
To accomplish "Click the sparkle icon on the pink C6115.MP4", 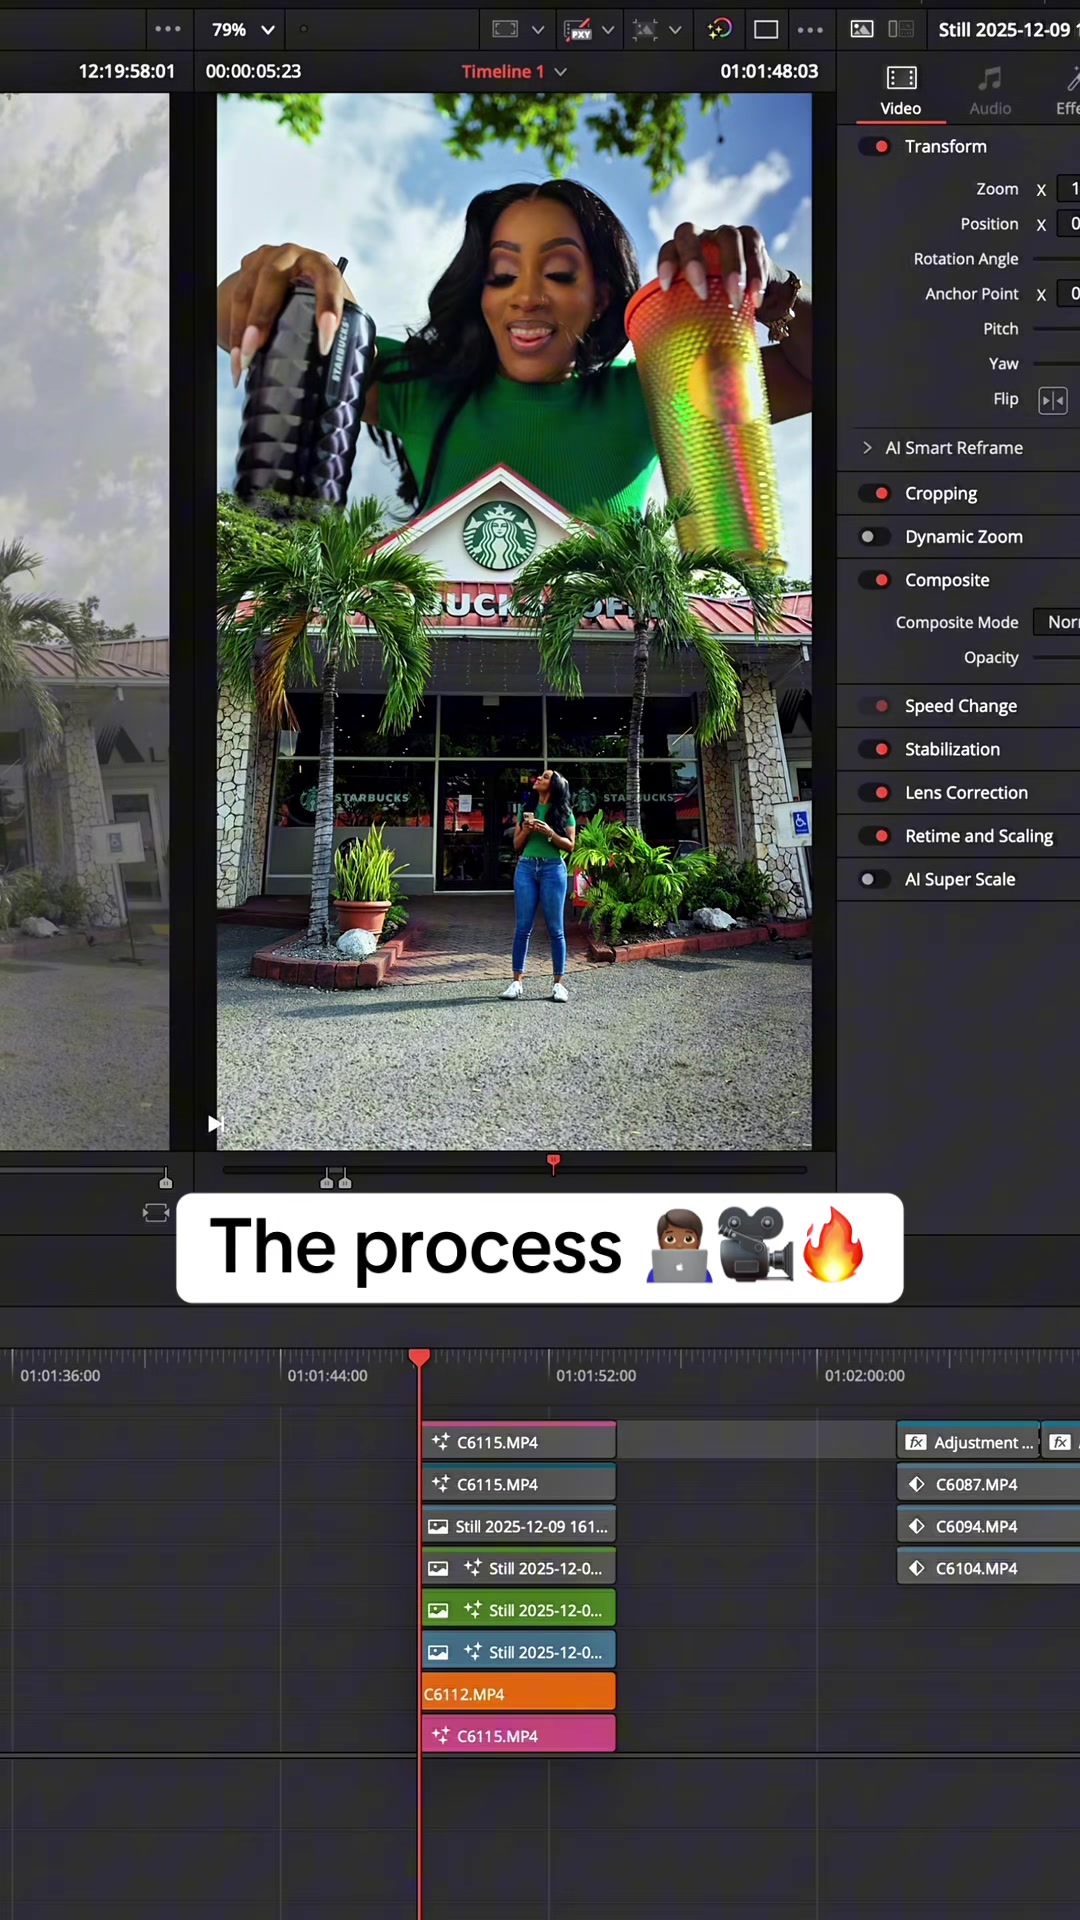I will point(440,1735).
